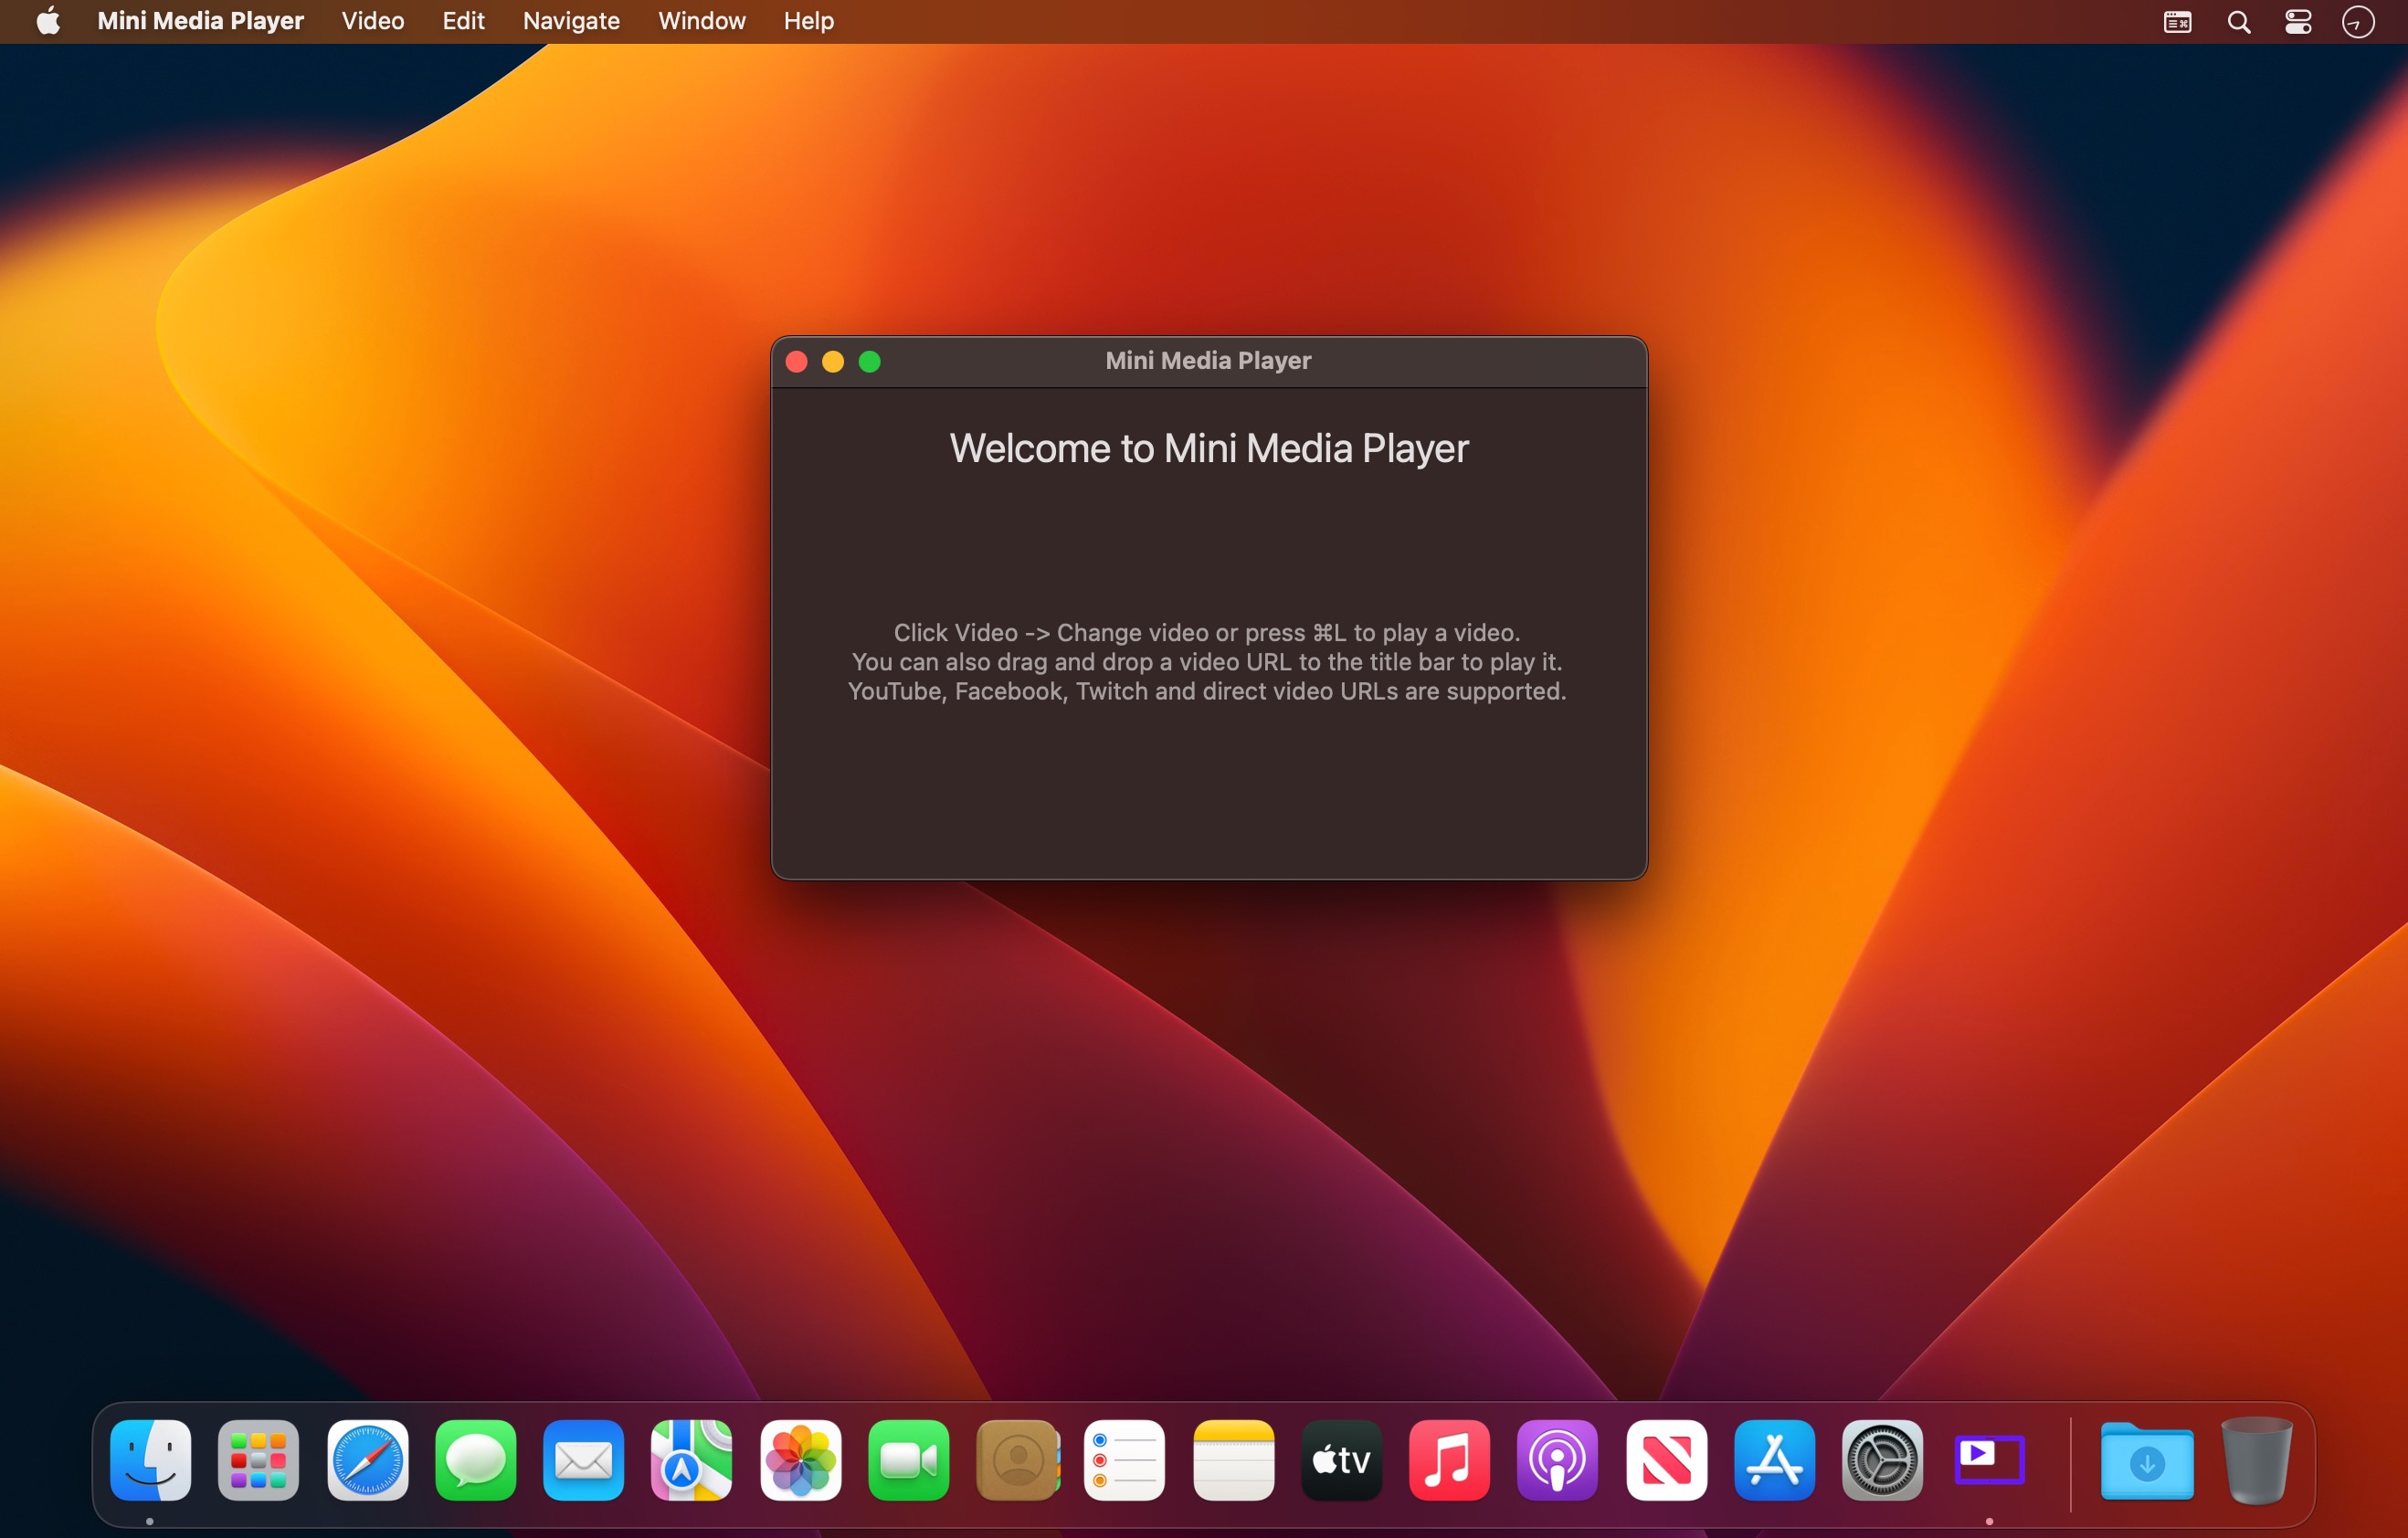
Task: Open Finder from the Dock
Action: [150, 1459]
